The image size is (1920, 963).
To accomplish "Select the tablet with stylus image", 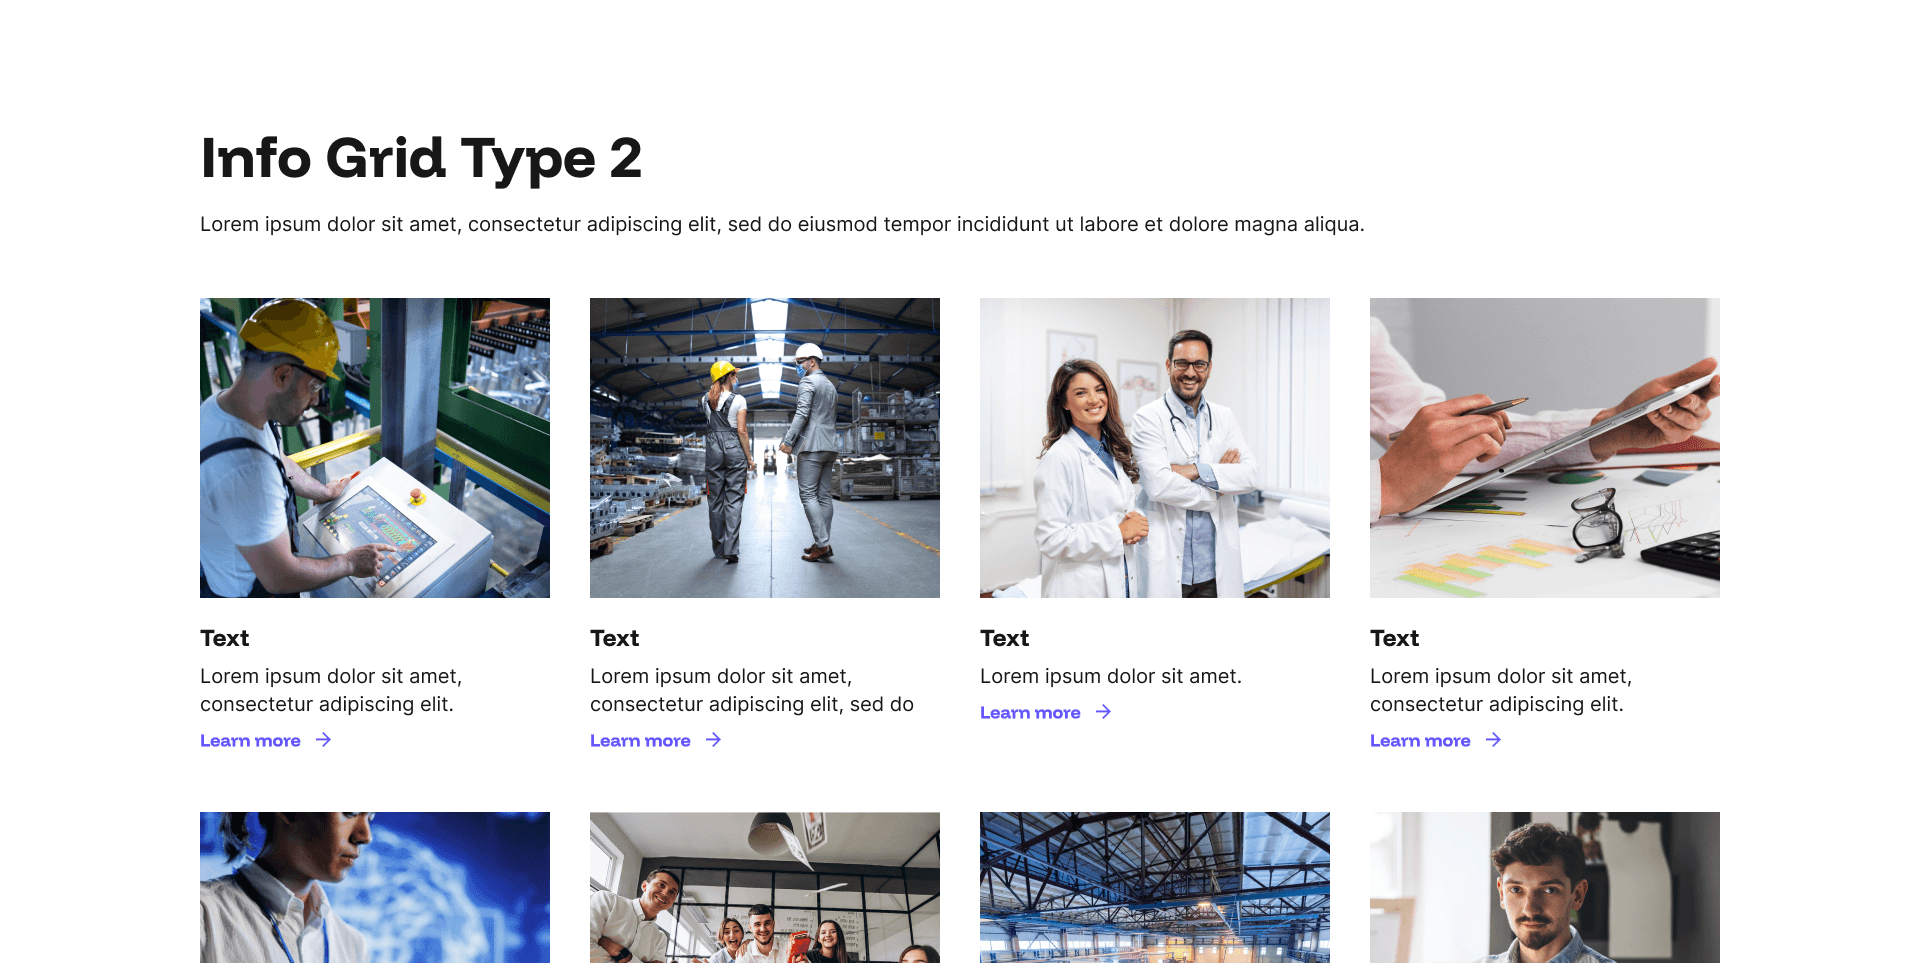I will coord(1545,448).
